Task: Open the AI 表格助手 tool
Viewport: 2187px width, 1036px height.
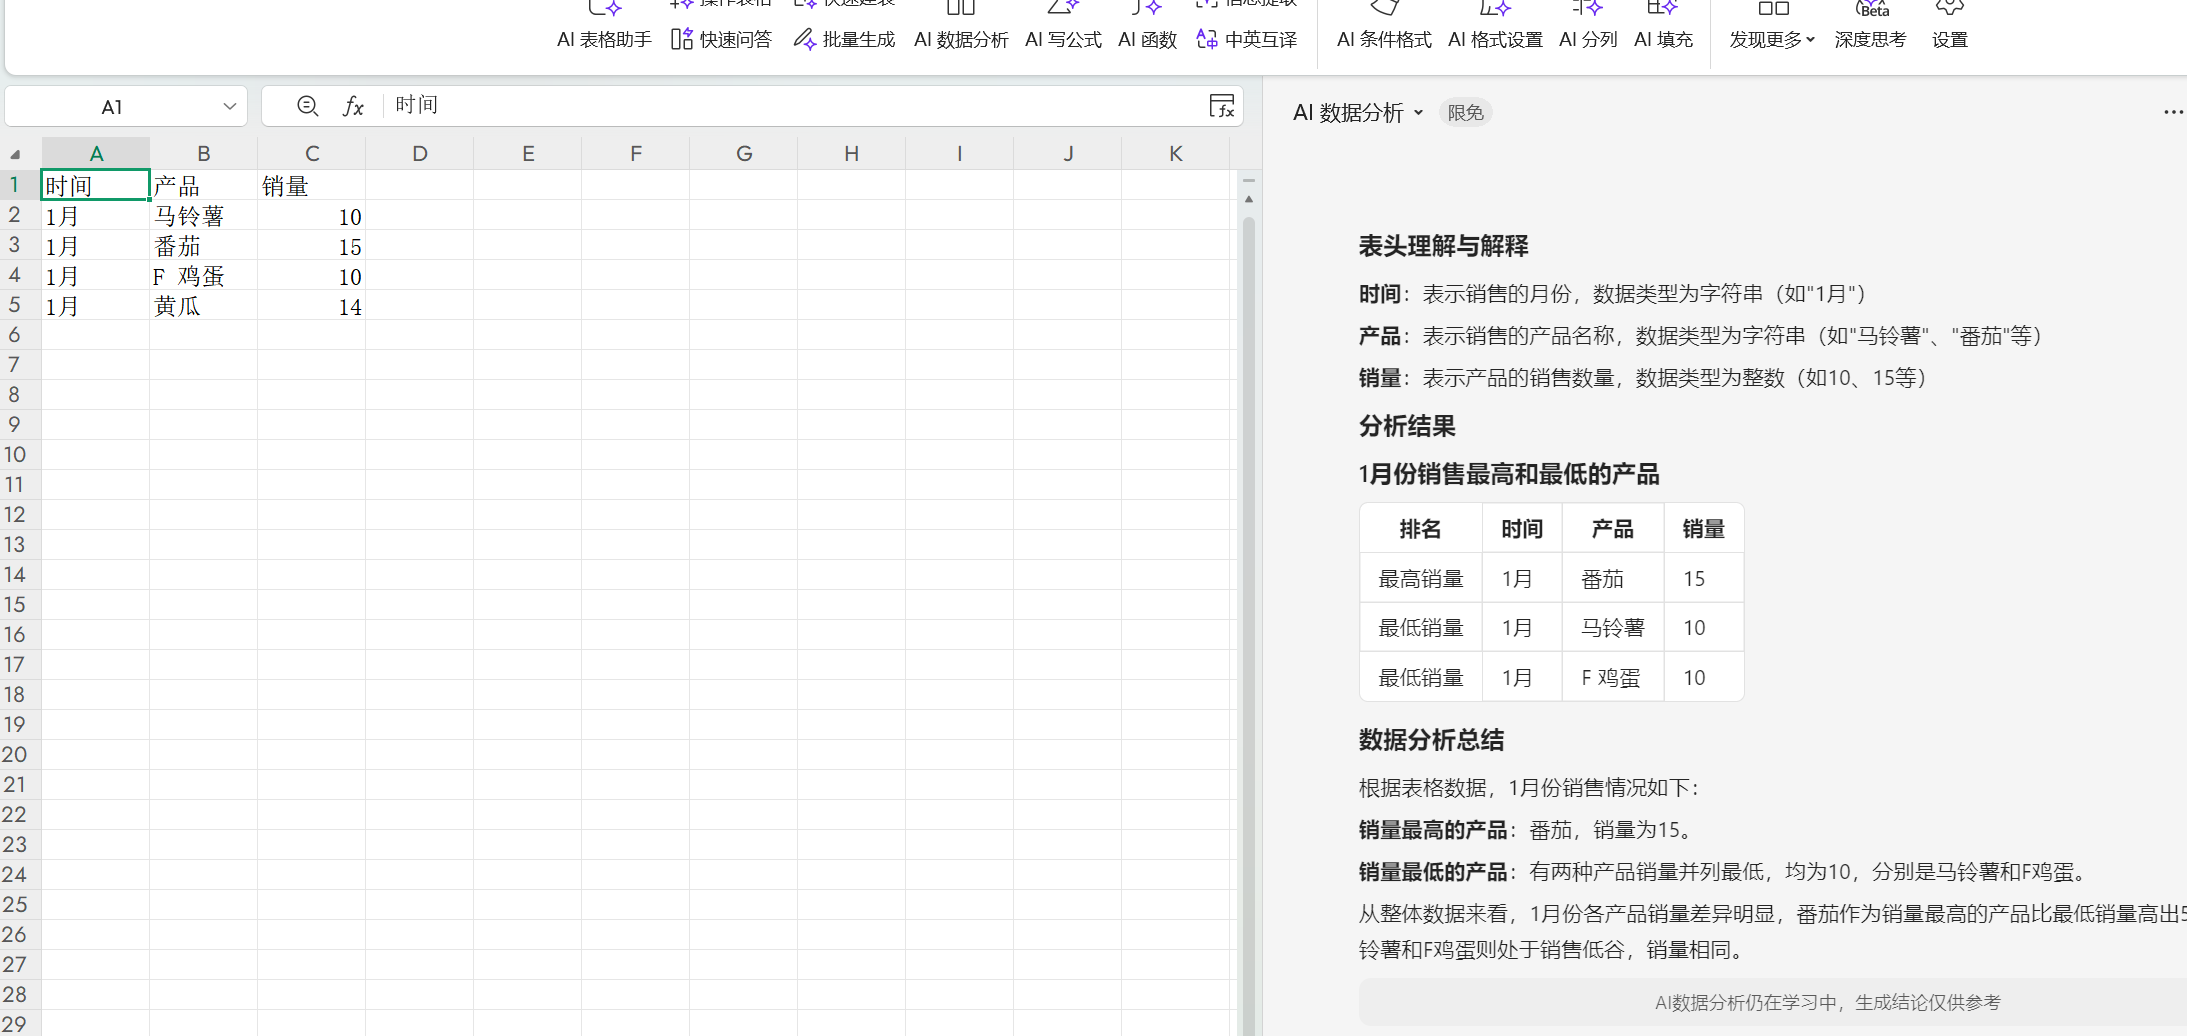Action: pyautogui.click(x=604, y=26)
